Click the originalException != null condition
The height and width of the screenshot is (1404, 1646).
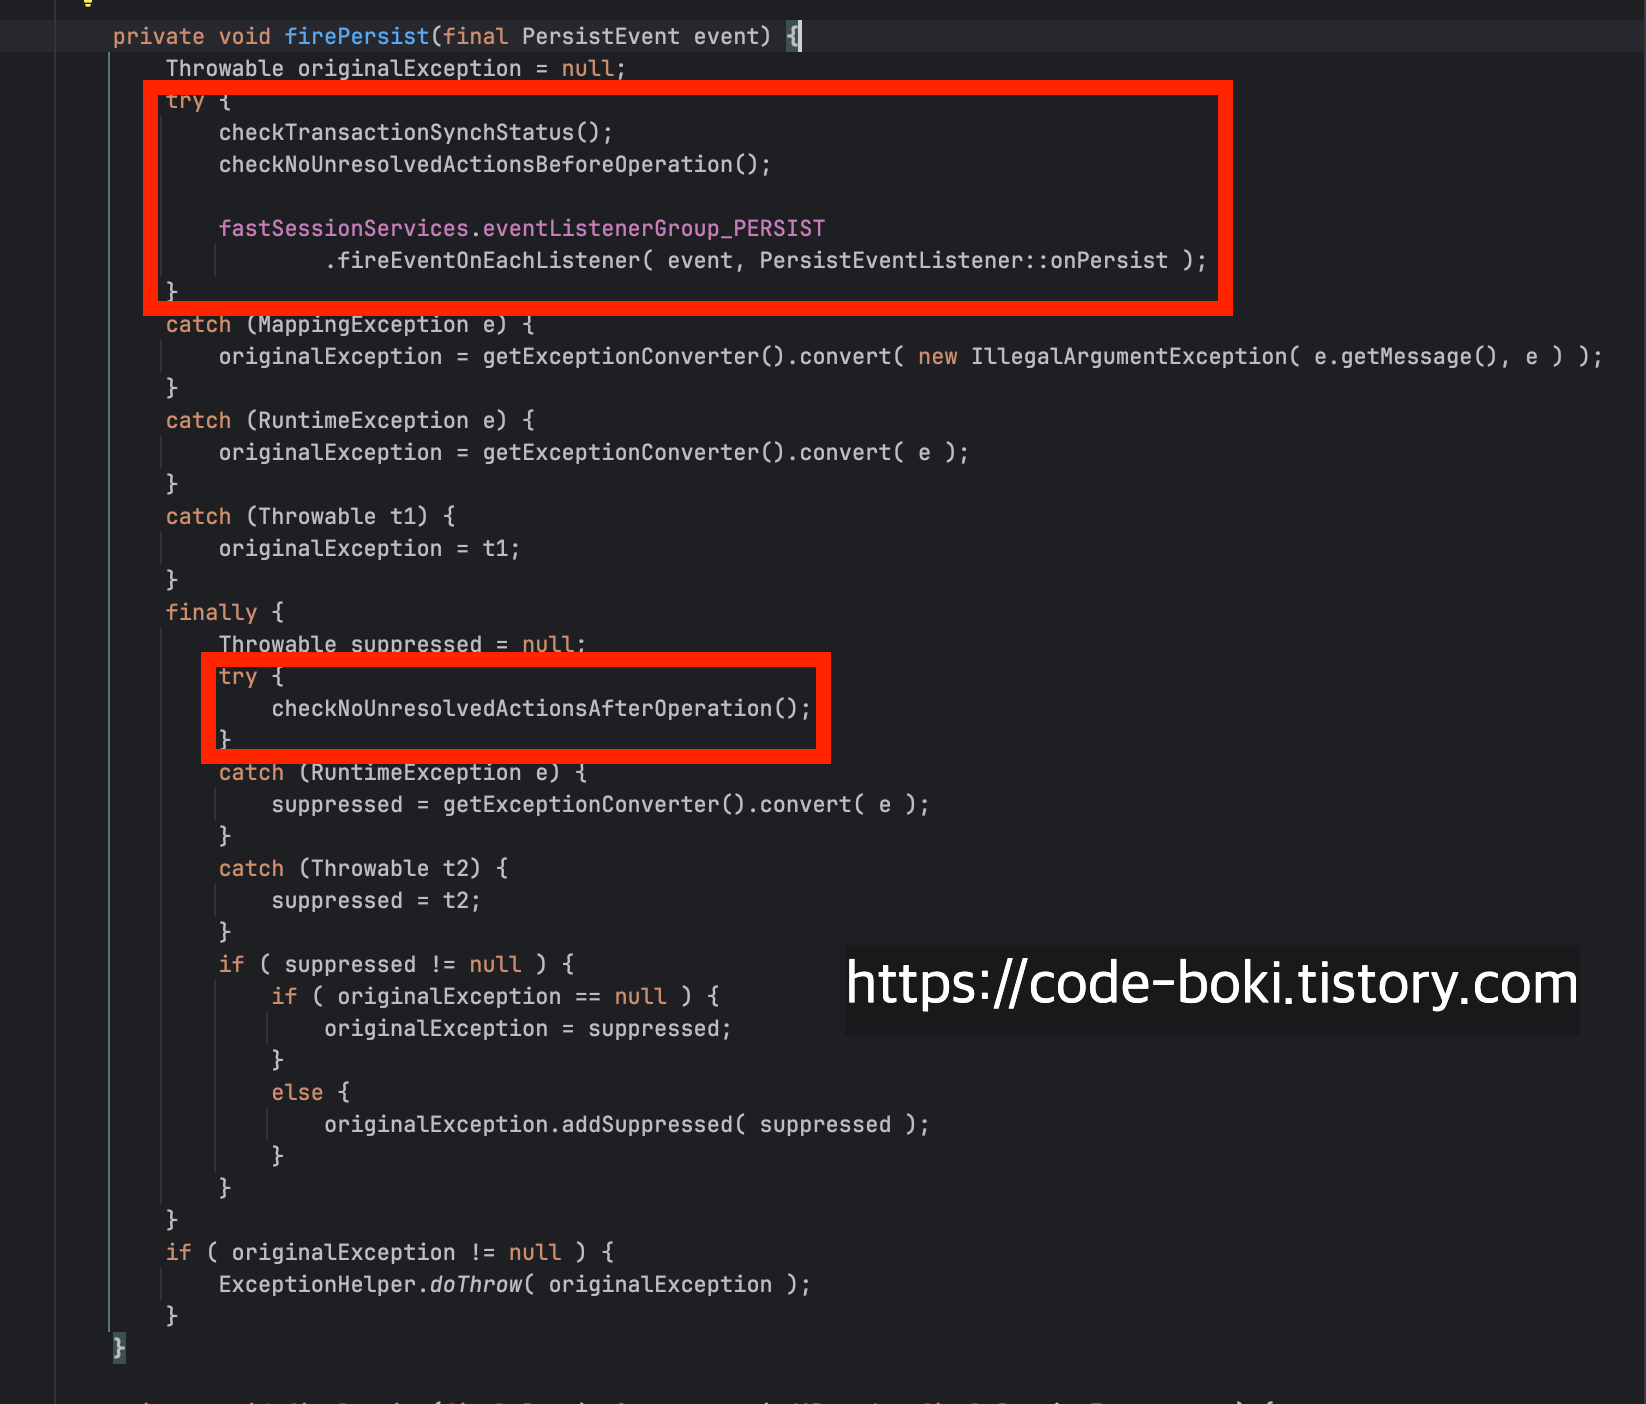click(x=396, y=1252)
